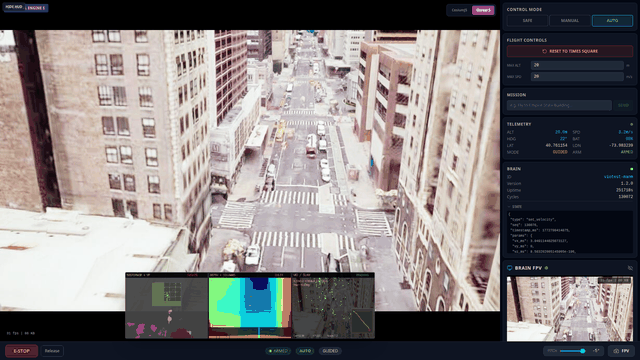The image size is (640, 360).
Task: Select the AUTO control mode
Action: coord(612,20)
